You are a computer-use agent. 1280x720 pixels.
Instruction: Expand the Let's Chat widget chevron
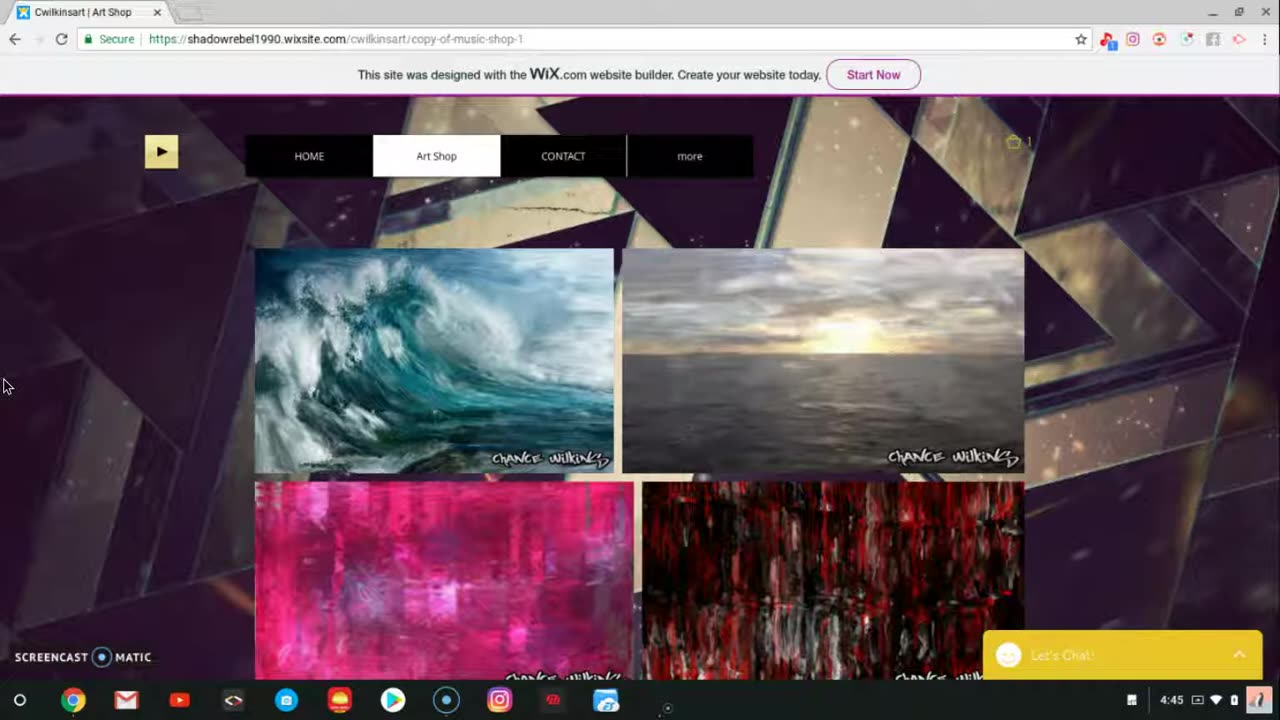(x=1239, y=655)
